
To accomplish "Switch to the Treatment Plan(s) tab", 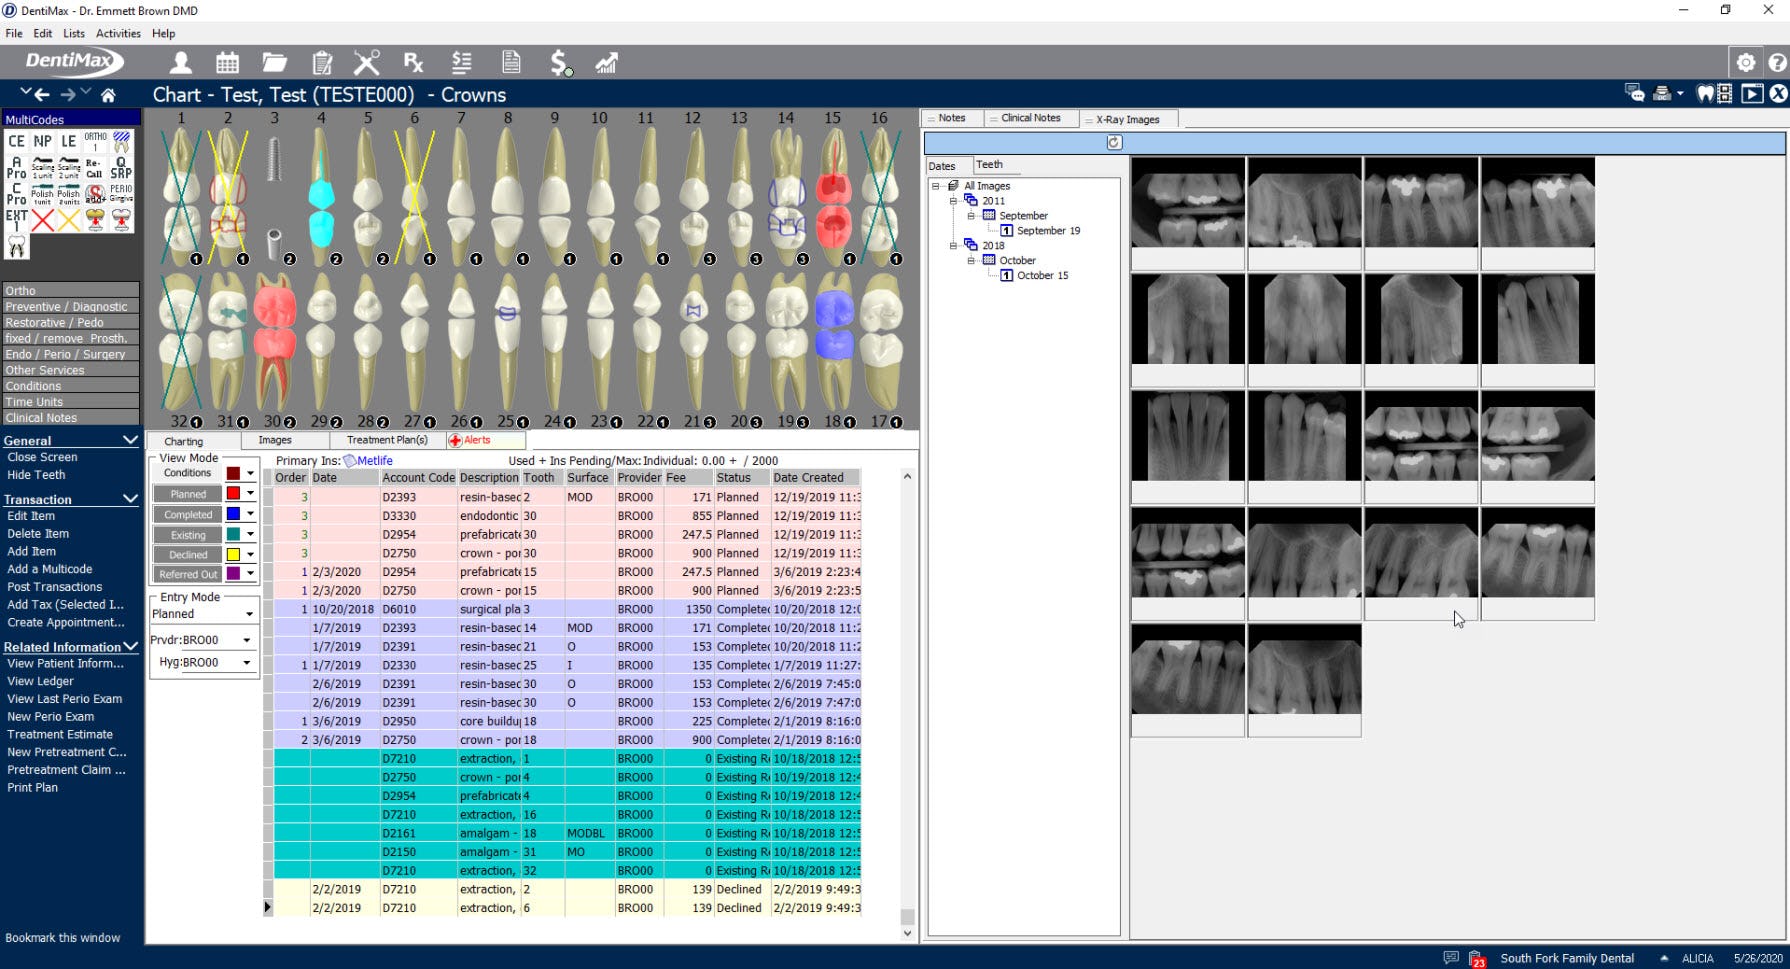I will pos(387,440).
